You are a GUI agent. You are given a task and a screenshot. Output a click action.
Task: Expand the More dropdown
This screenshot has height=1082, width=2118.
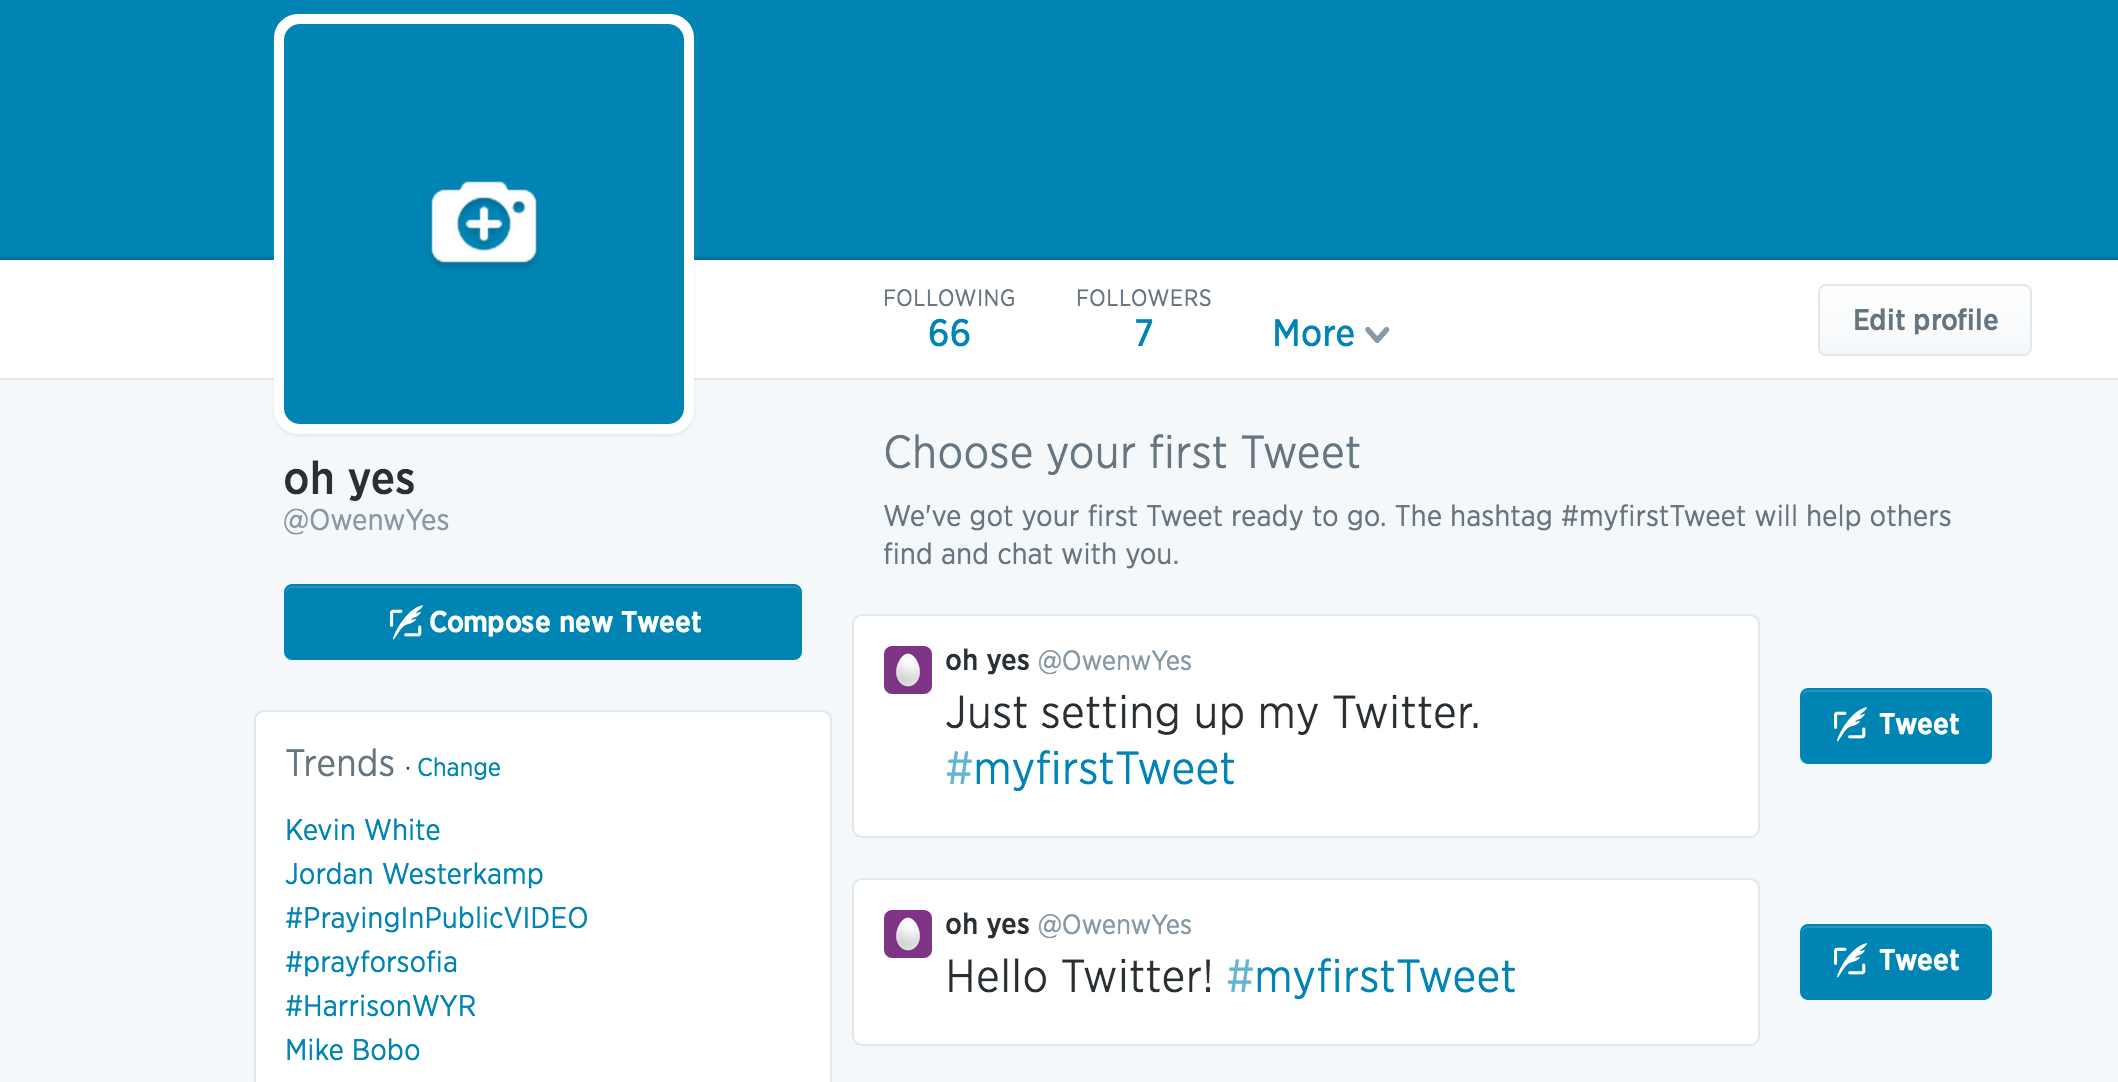(1331, 333)
